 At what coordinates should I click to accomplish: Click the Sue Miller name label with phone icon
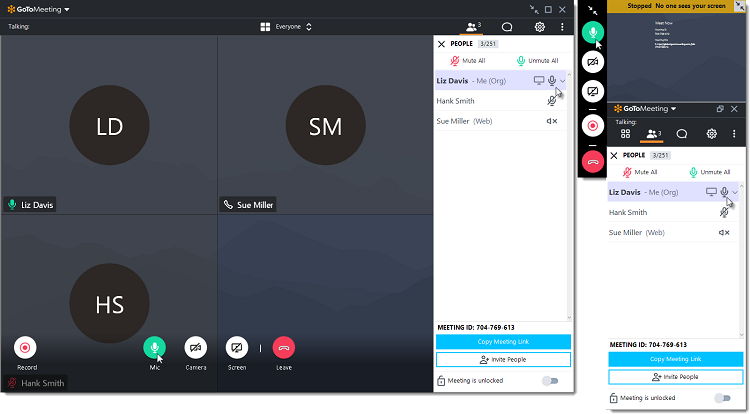248,205
